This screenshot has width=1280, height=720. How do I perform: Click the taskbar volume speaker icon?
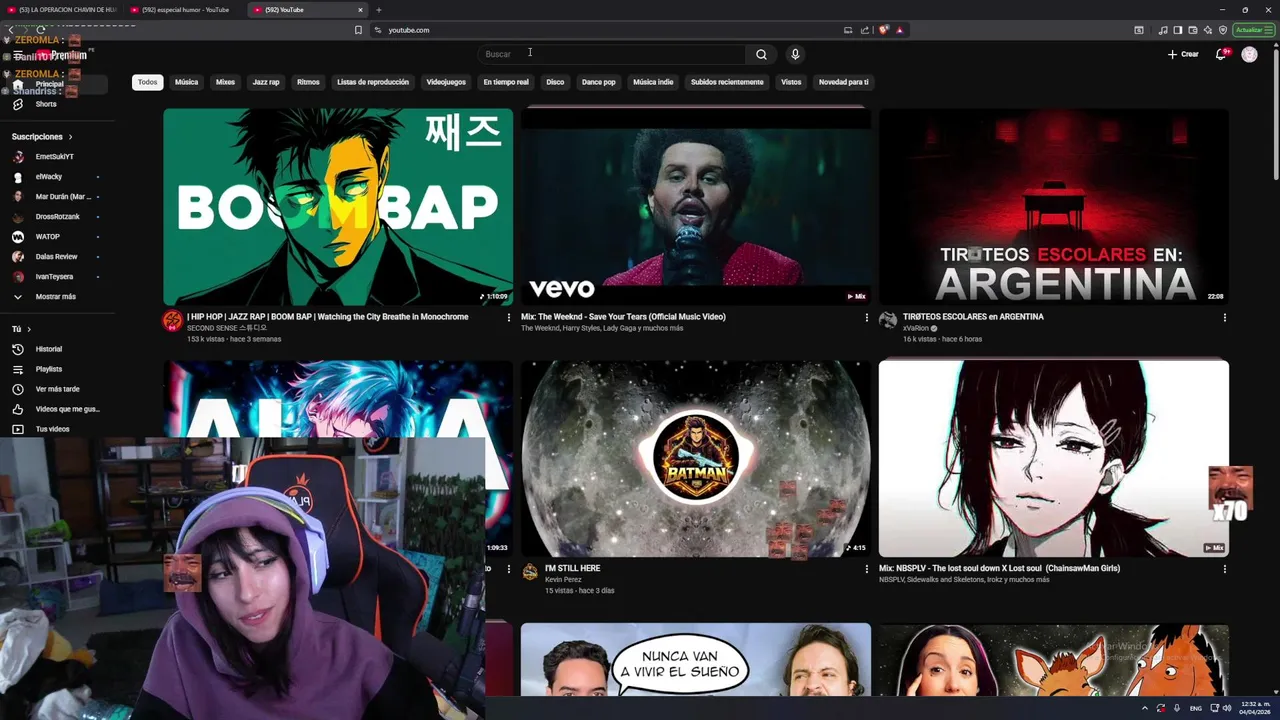pos(1227,708)
